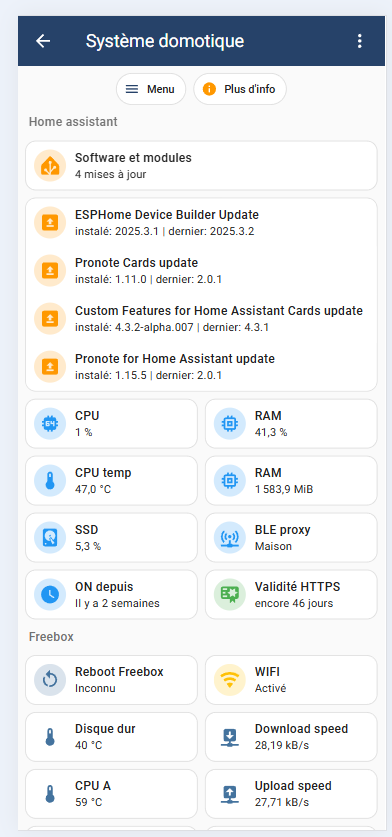Open the Menu chip

coord(151,89)
